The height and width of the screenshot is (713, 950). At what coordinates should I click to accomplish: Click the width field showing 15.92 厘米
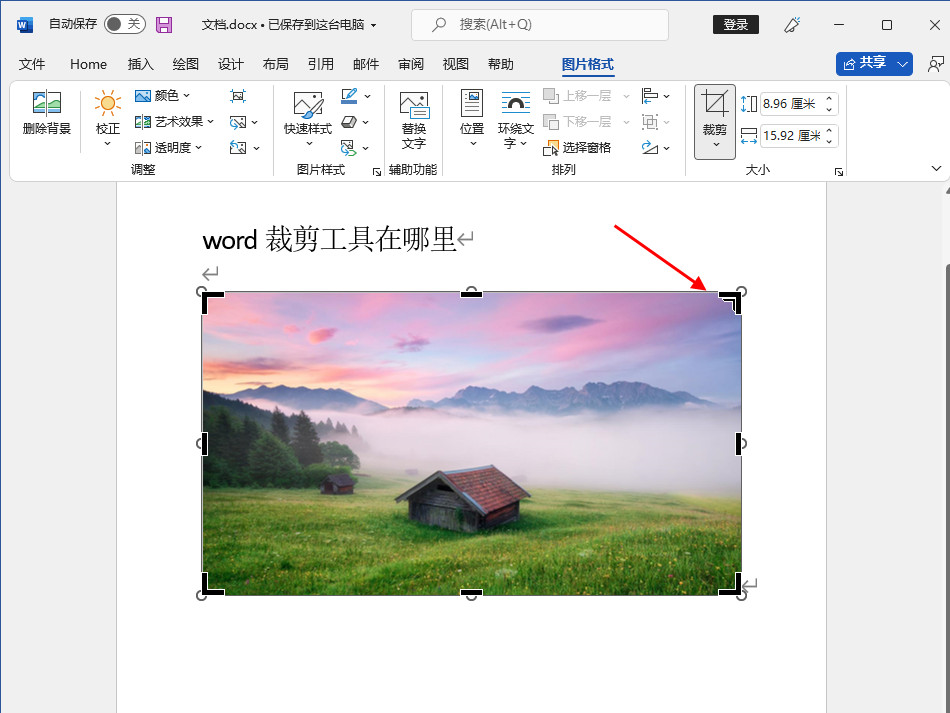791,136
